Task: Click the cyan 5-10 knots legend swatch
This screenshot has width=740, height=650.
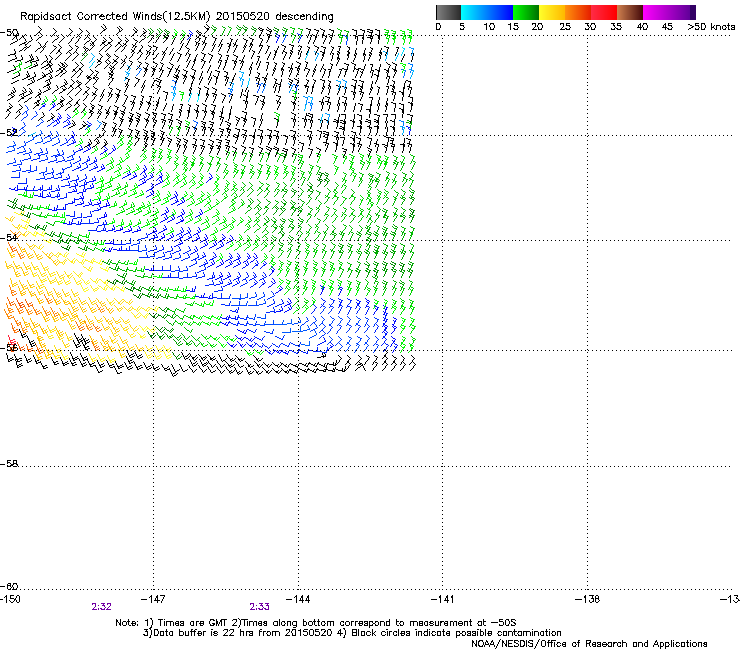Action: pyautogui.click(x=474, y=12)
